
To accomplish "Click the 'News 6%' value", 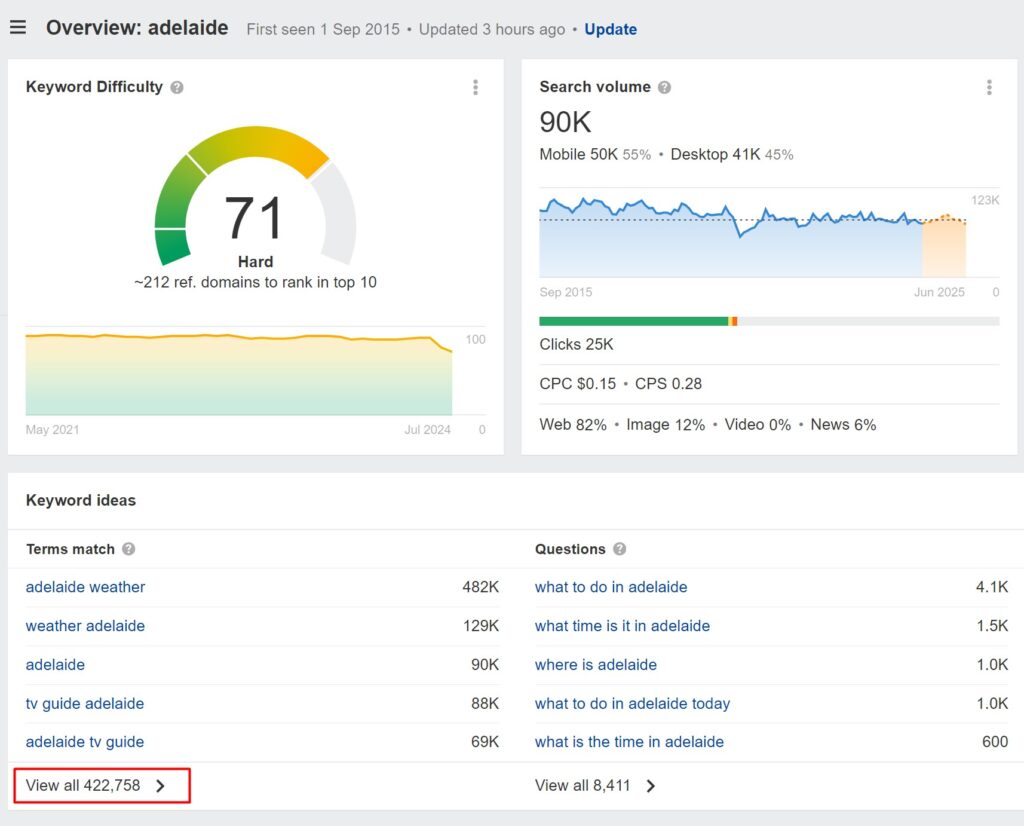I will (844, 424).
